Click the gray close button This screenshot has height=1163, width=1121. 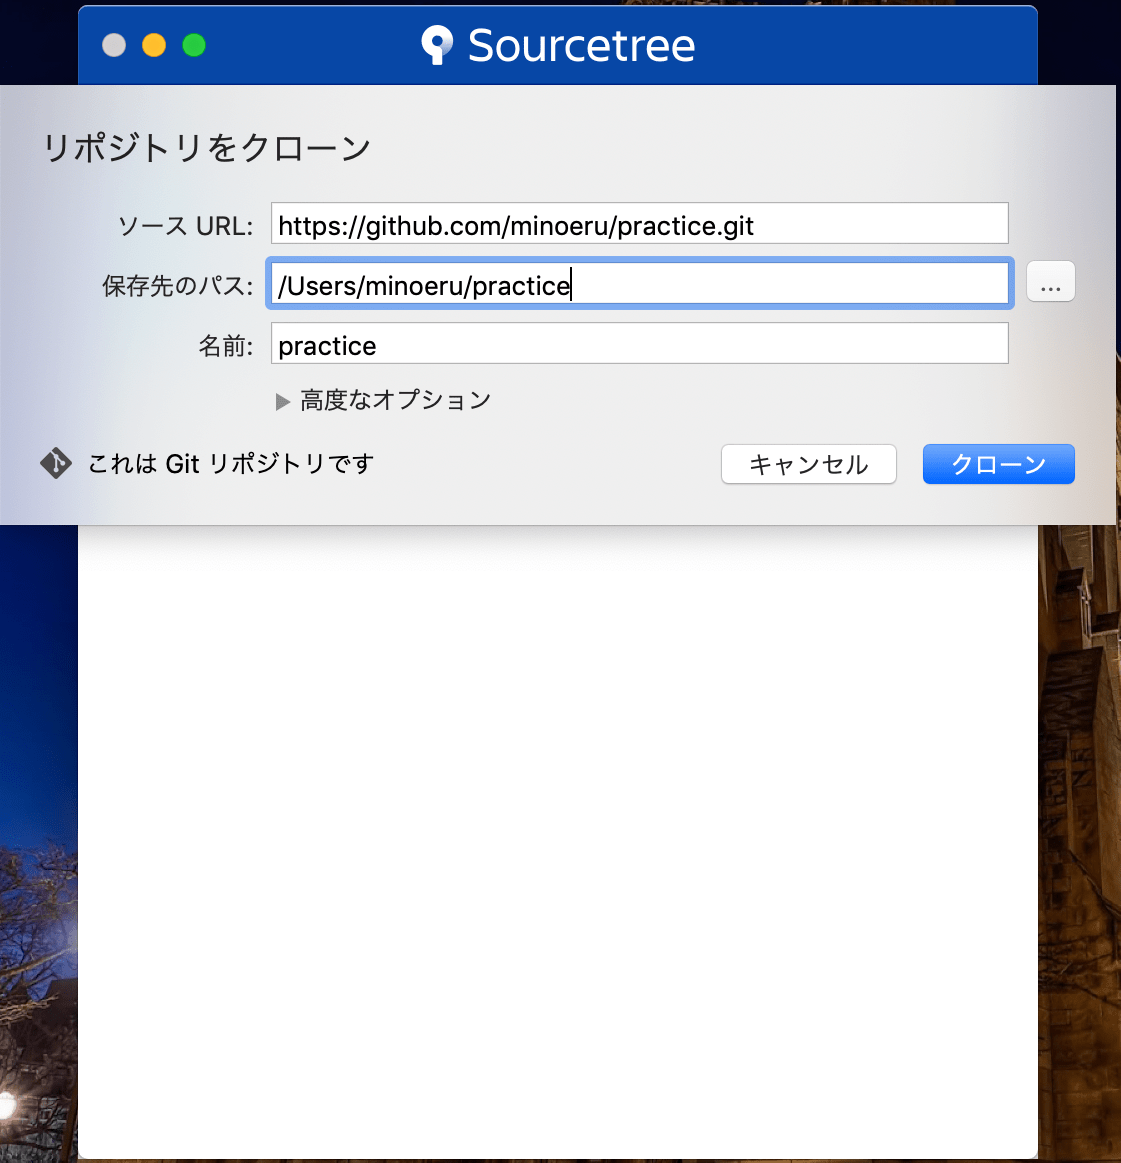click(114, 45)
